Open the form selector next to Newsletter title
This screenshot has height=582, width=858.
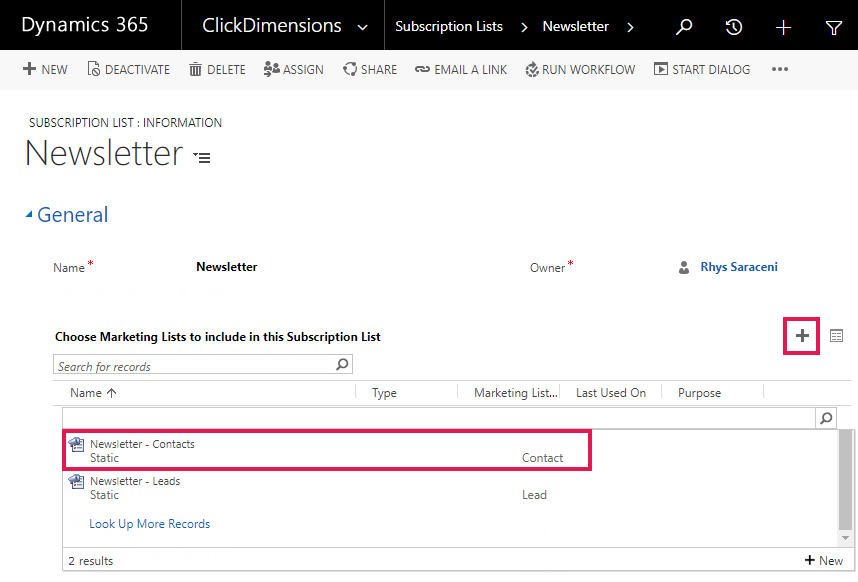click(202, 158)
